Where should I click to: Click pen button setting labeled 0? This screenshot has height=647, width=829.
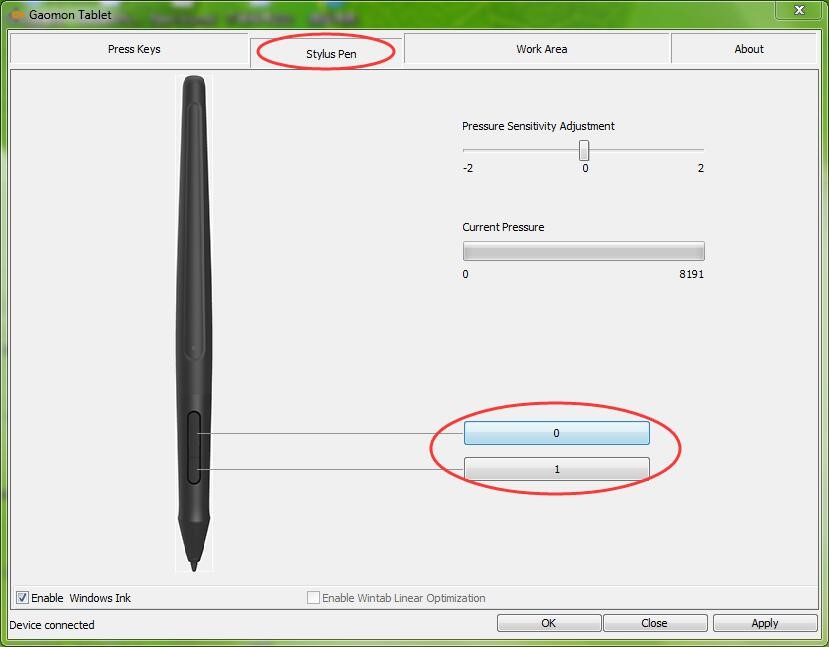557,433
